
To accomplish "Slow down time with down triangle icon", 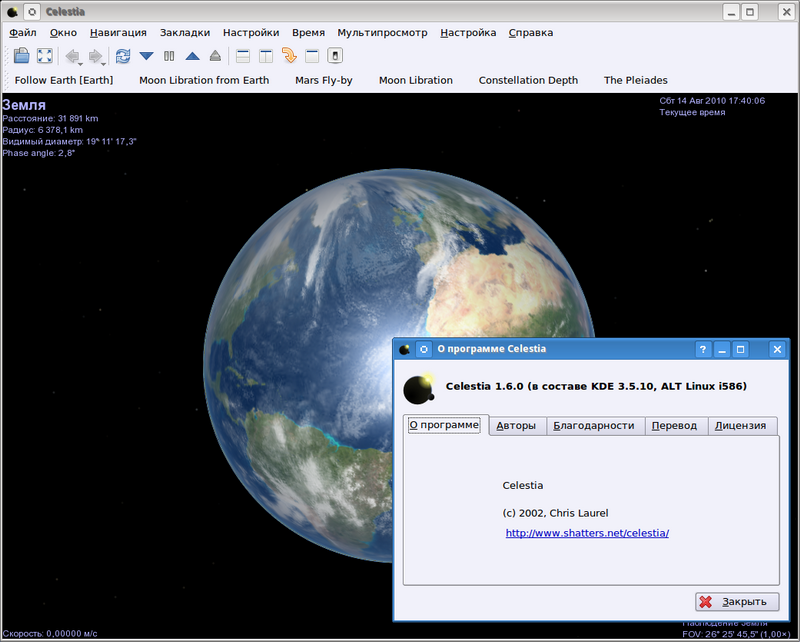I will 146,56.
